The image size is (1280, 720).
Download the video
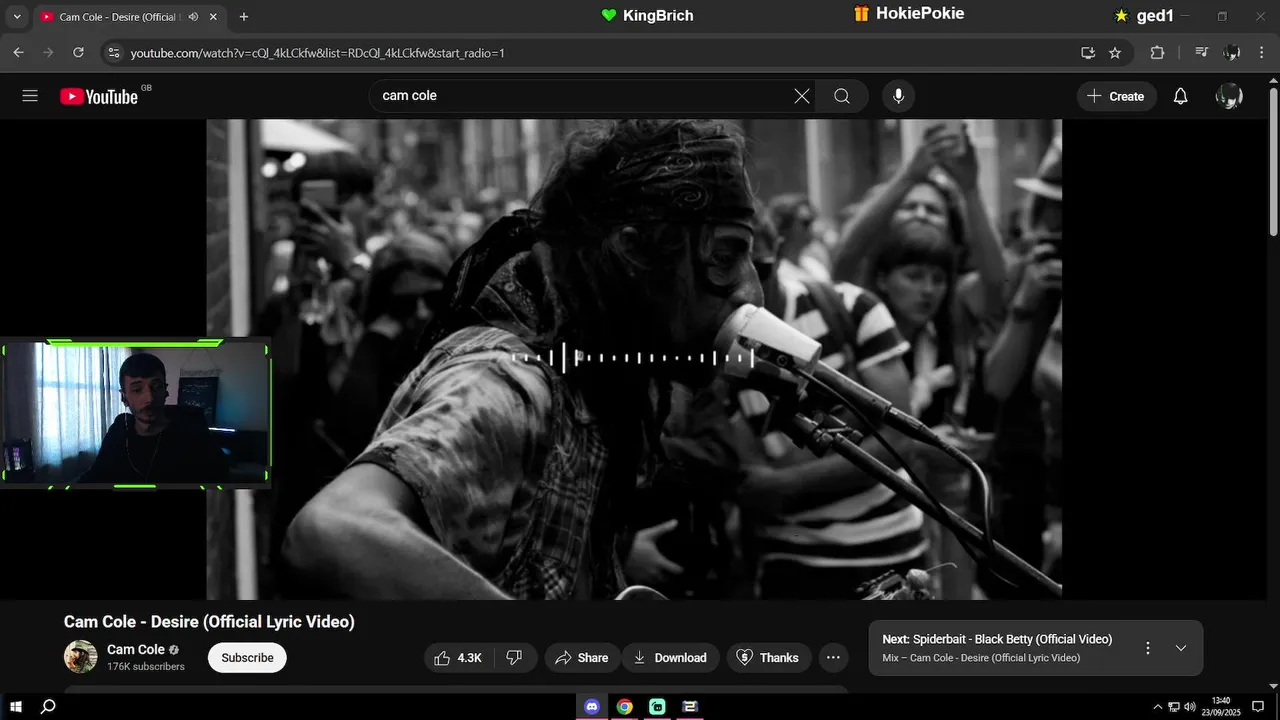pyautogui.click(x=670, y=658)
